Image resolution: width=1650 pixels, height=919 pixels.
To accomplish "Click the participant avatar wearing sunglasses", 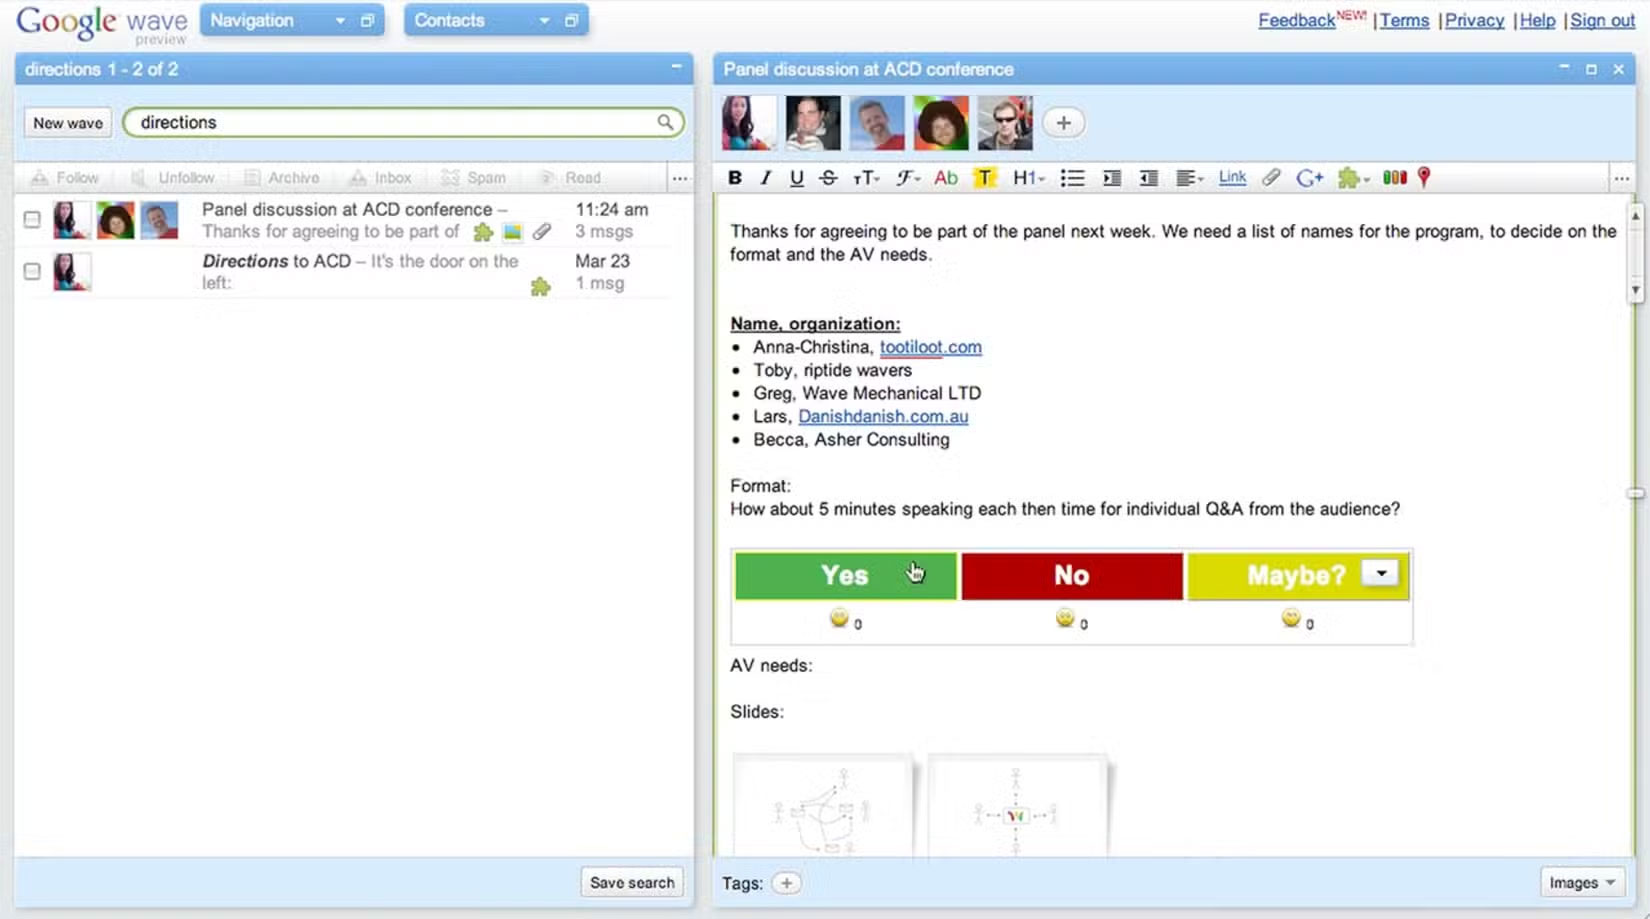I will click(1005, 123).
